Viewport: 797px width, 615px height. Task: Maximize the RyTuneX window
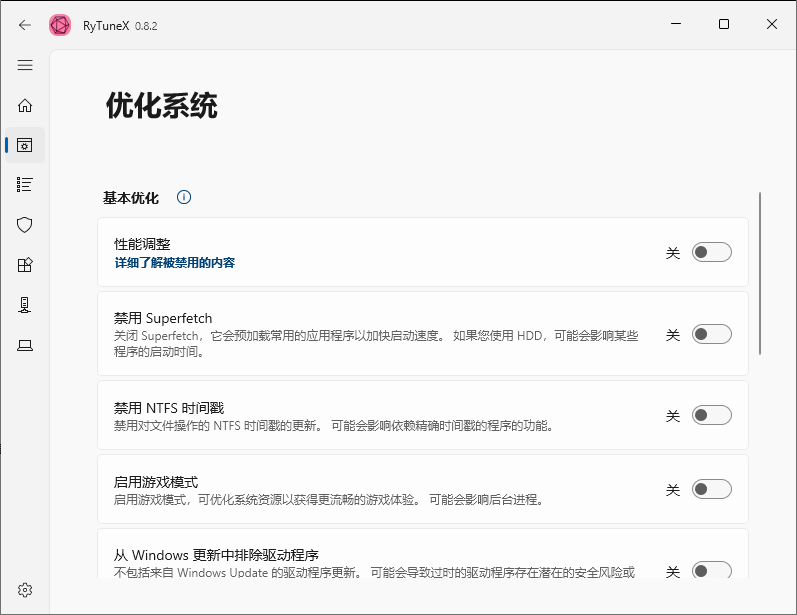pos(724,25)
